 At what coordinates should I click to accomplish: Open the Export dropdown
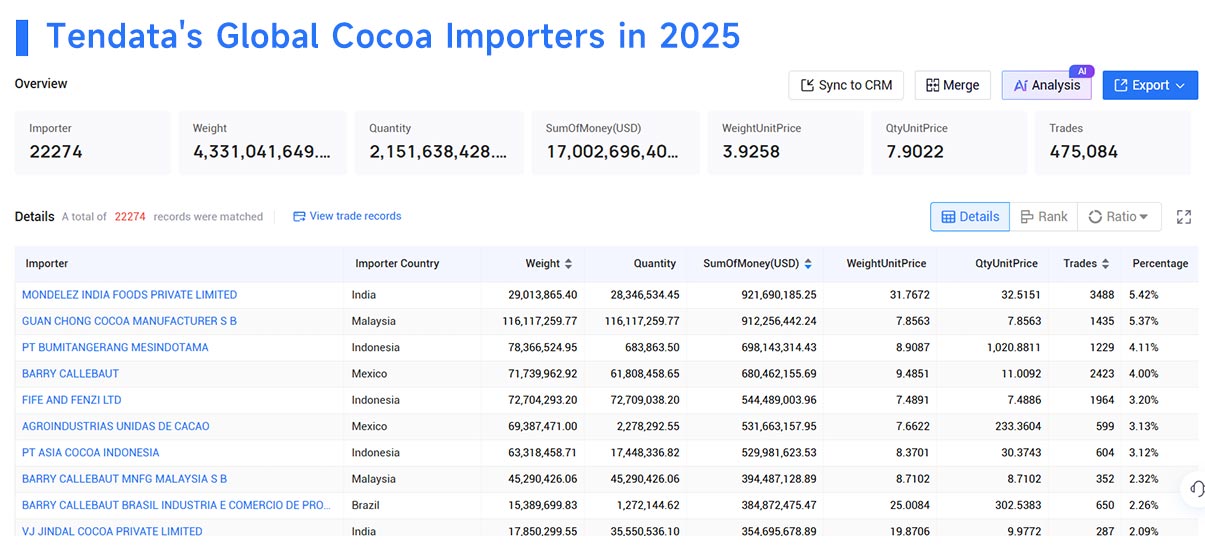pos(1150,85)
